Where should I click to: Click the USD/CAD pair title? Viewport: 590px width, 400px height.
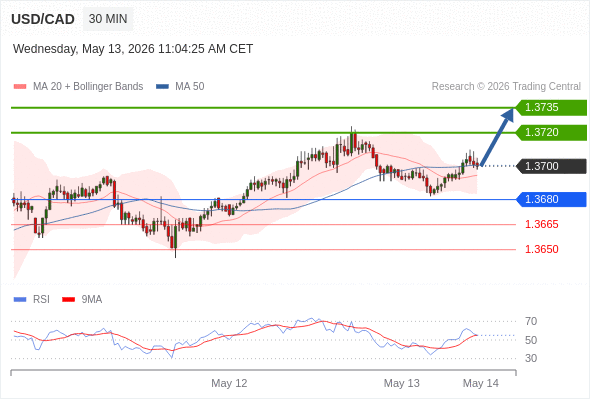43,19
